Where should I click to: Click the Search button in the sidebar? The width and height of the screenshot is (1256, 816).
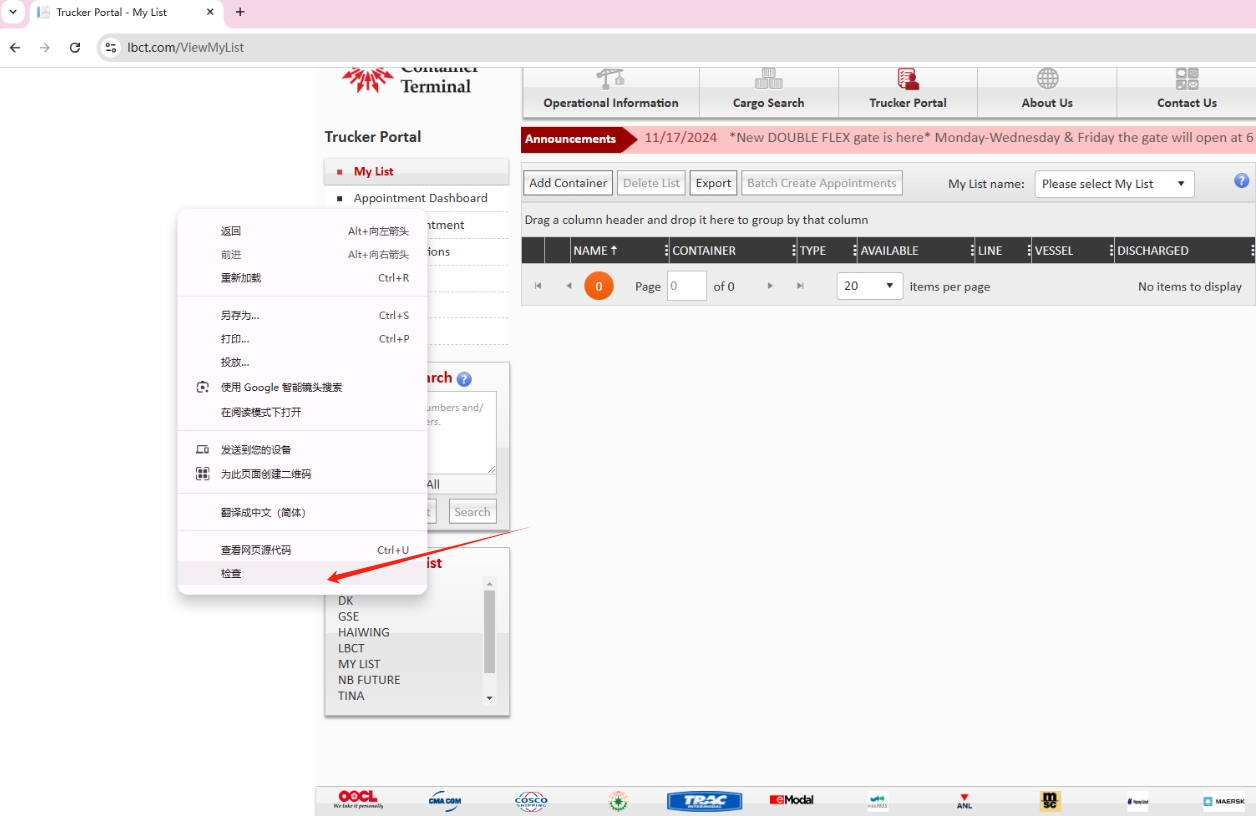(x=472, y=512)
